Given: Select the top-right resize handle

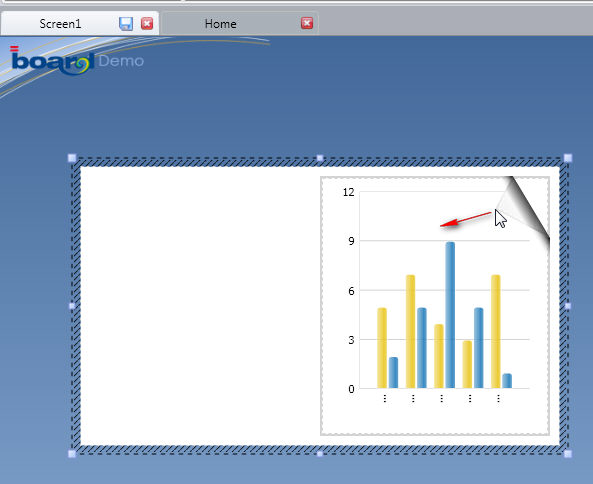Looking at the screenshot, I should [568, 158].
